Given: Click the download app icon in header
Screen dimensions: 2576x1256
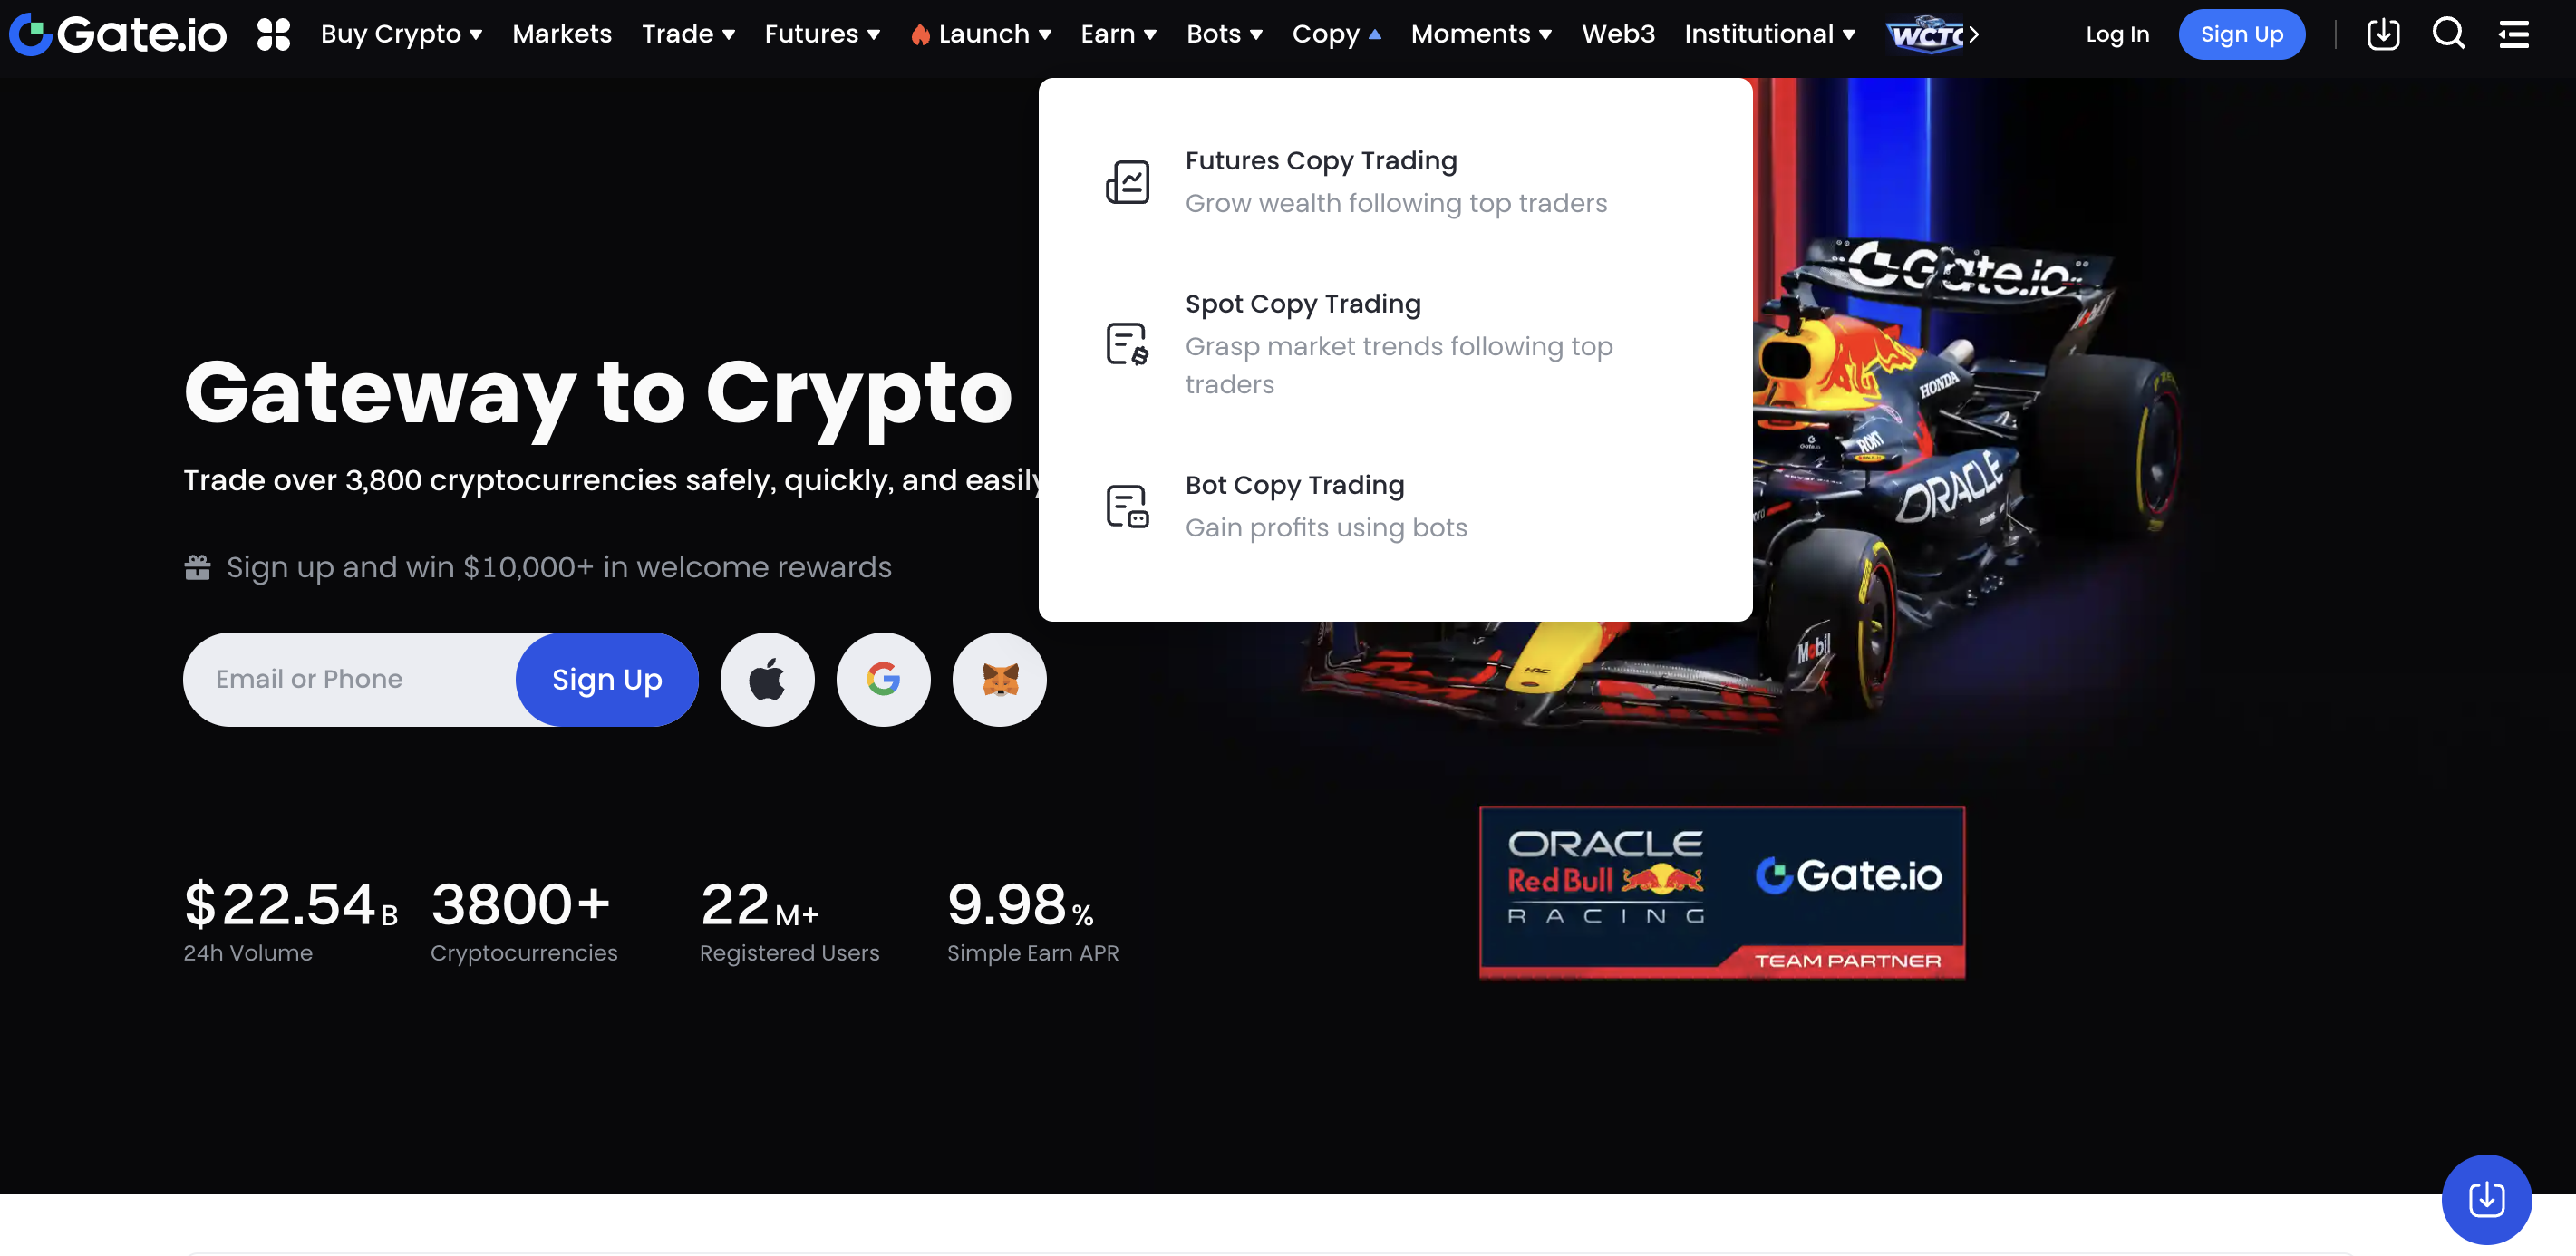Looking at the screenshot, I should [x=2383, y=34].
